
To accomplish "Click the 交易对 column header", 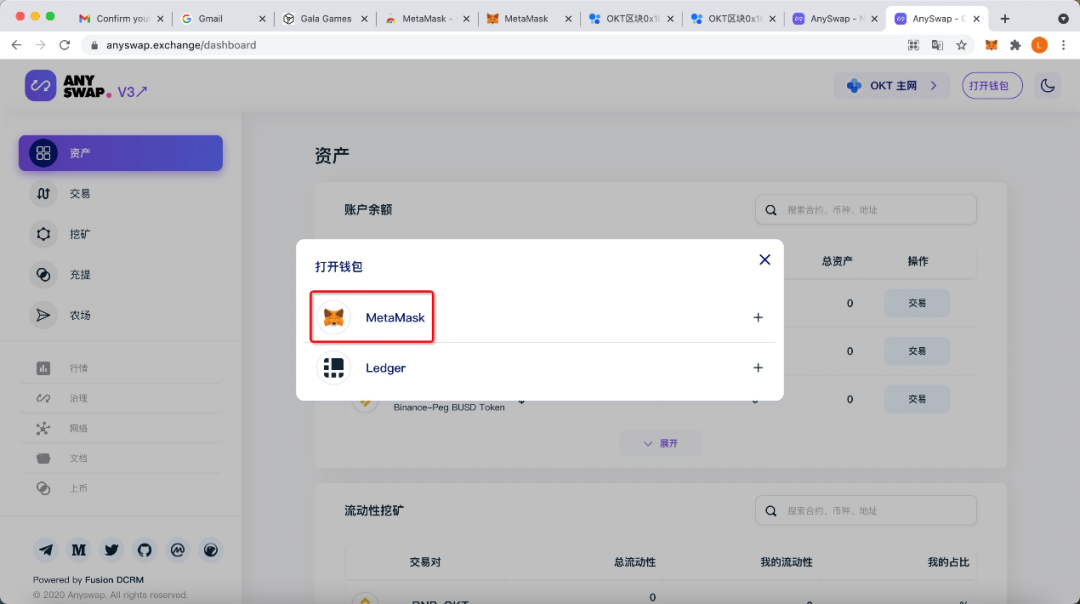I will (x=425, y=562).
